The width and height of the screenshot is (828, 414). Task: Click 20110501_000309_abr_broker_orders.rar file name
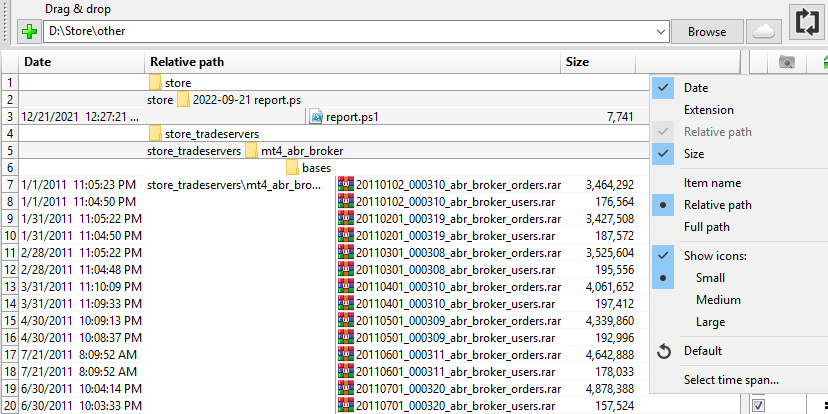[458, 321]
